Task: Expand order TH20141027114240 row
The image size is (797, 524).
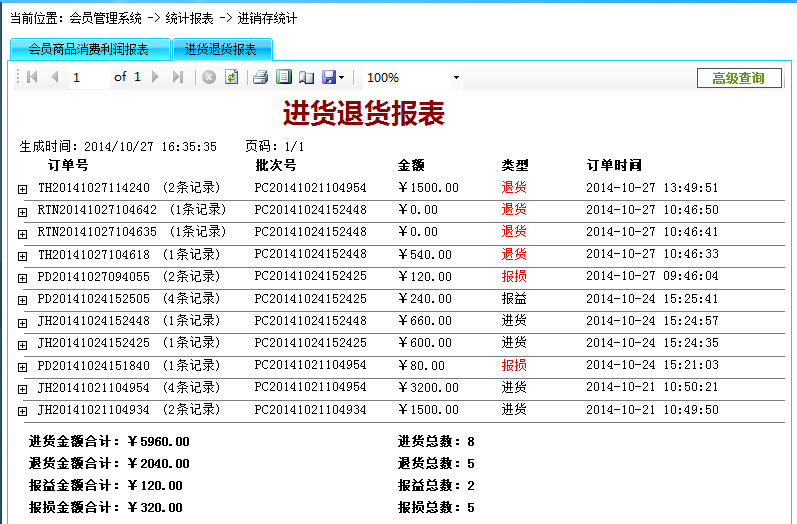Action: pyautogui.click(x=22, y=188)
